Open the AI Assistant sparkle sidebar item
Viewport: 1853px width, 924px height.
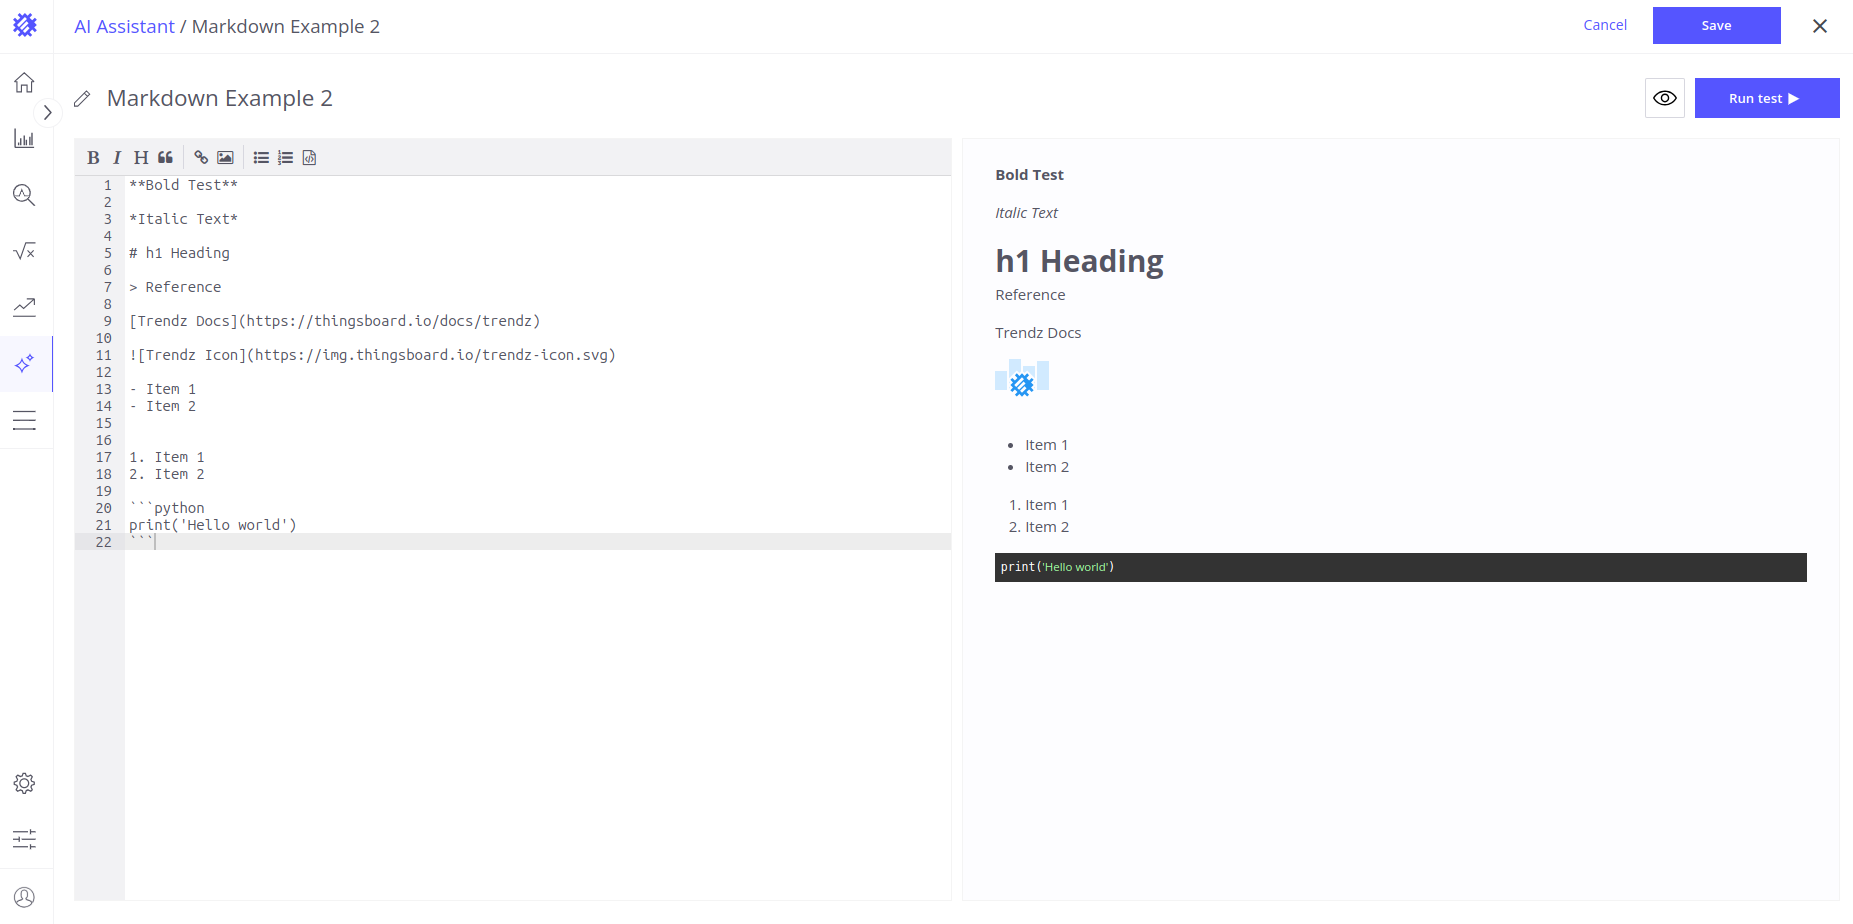click(25, 363)
